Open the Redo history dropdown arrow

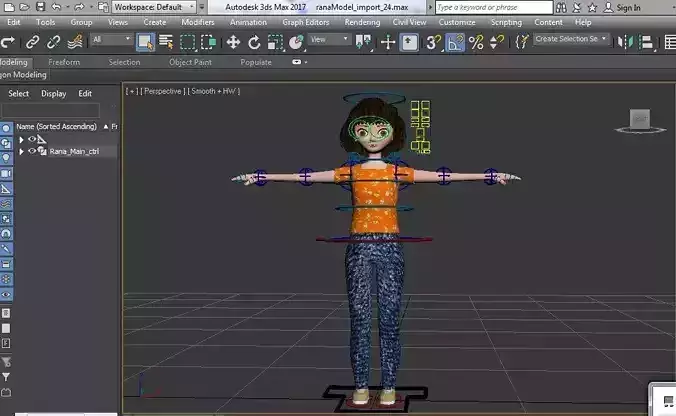coord(91,7)
